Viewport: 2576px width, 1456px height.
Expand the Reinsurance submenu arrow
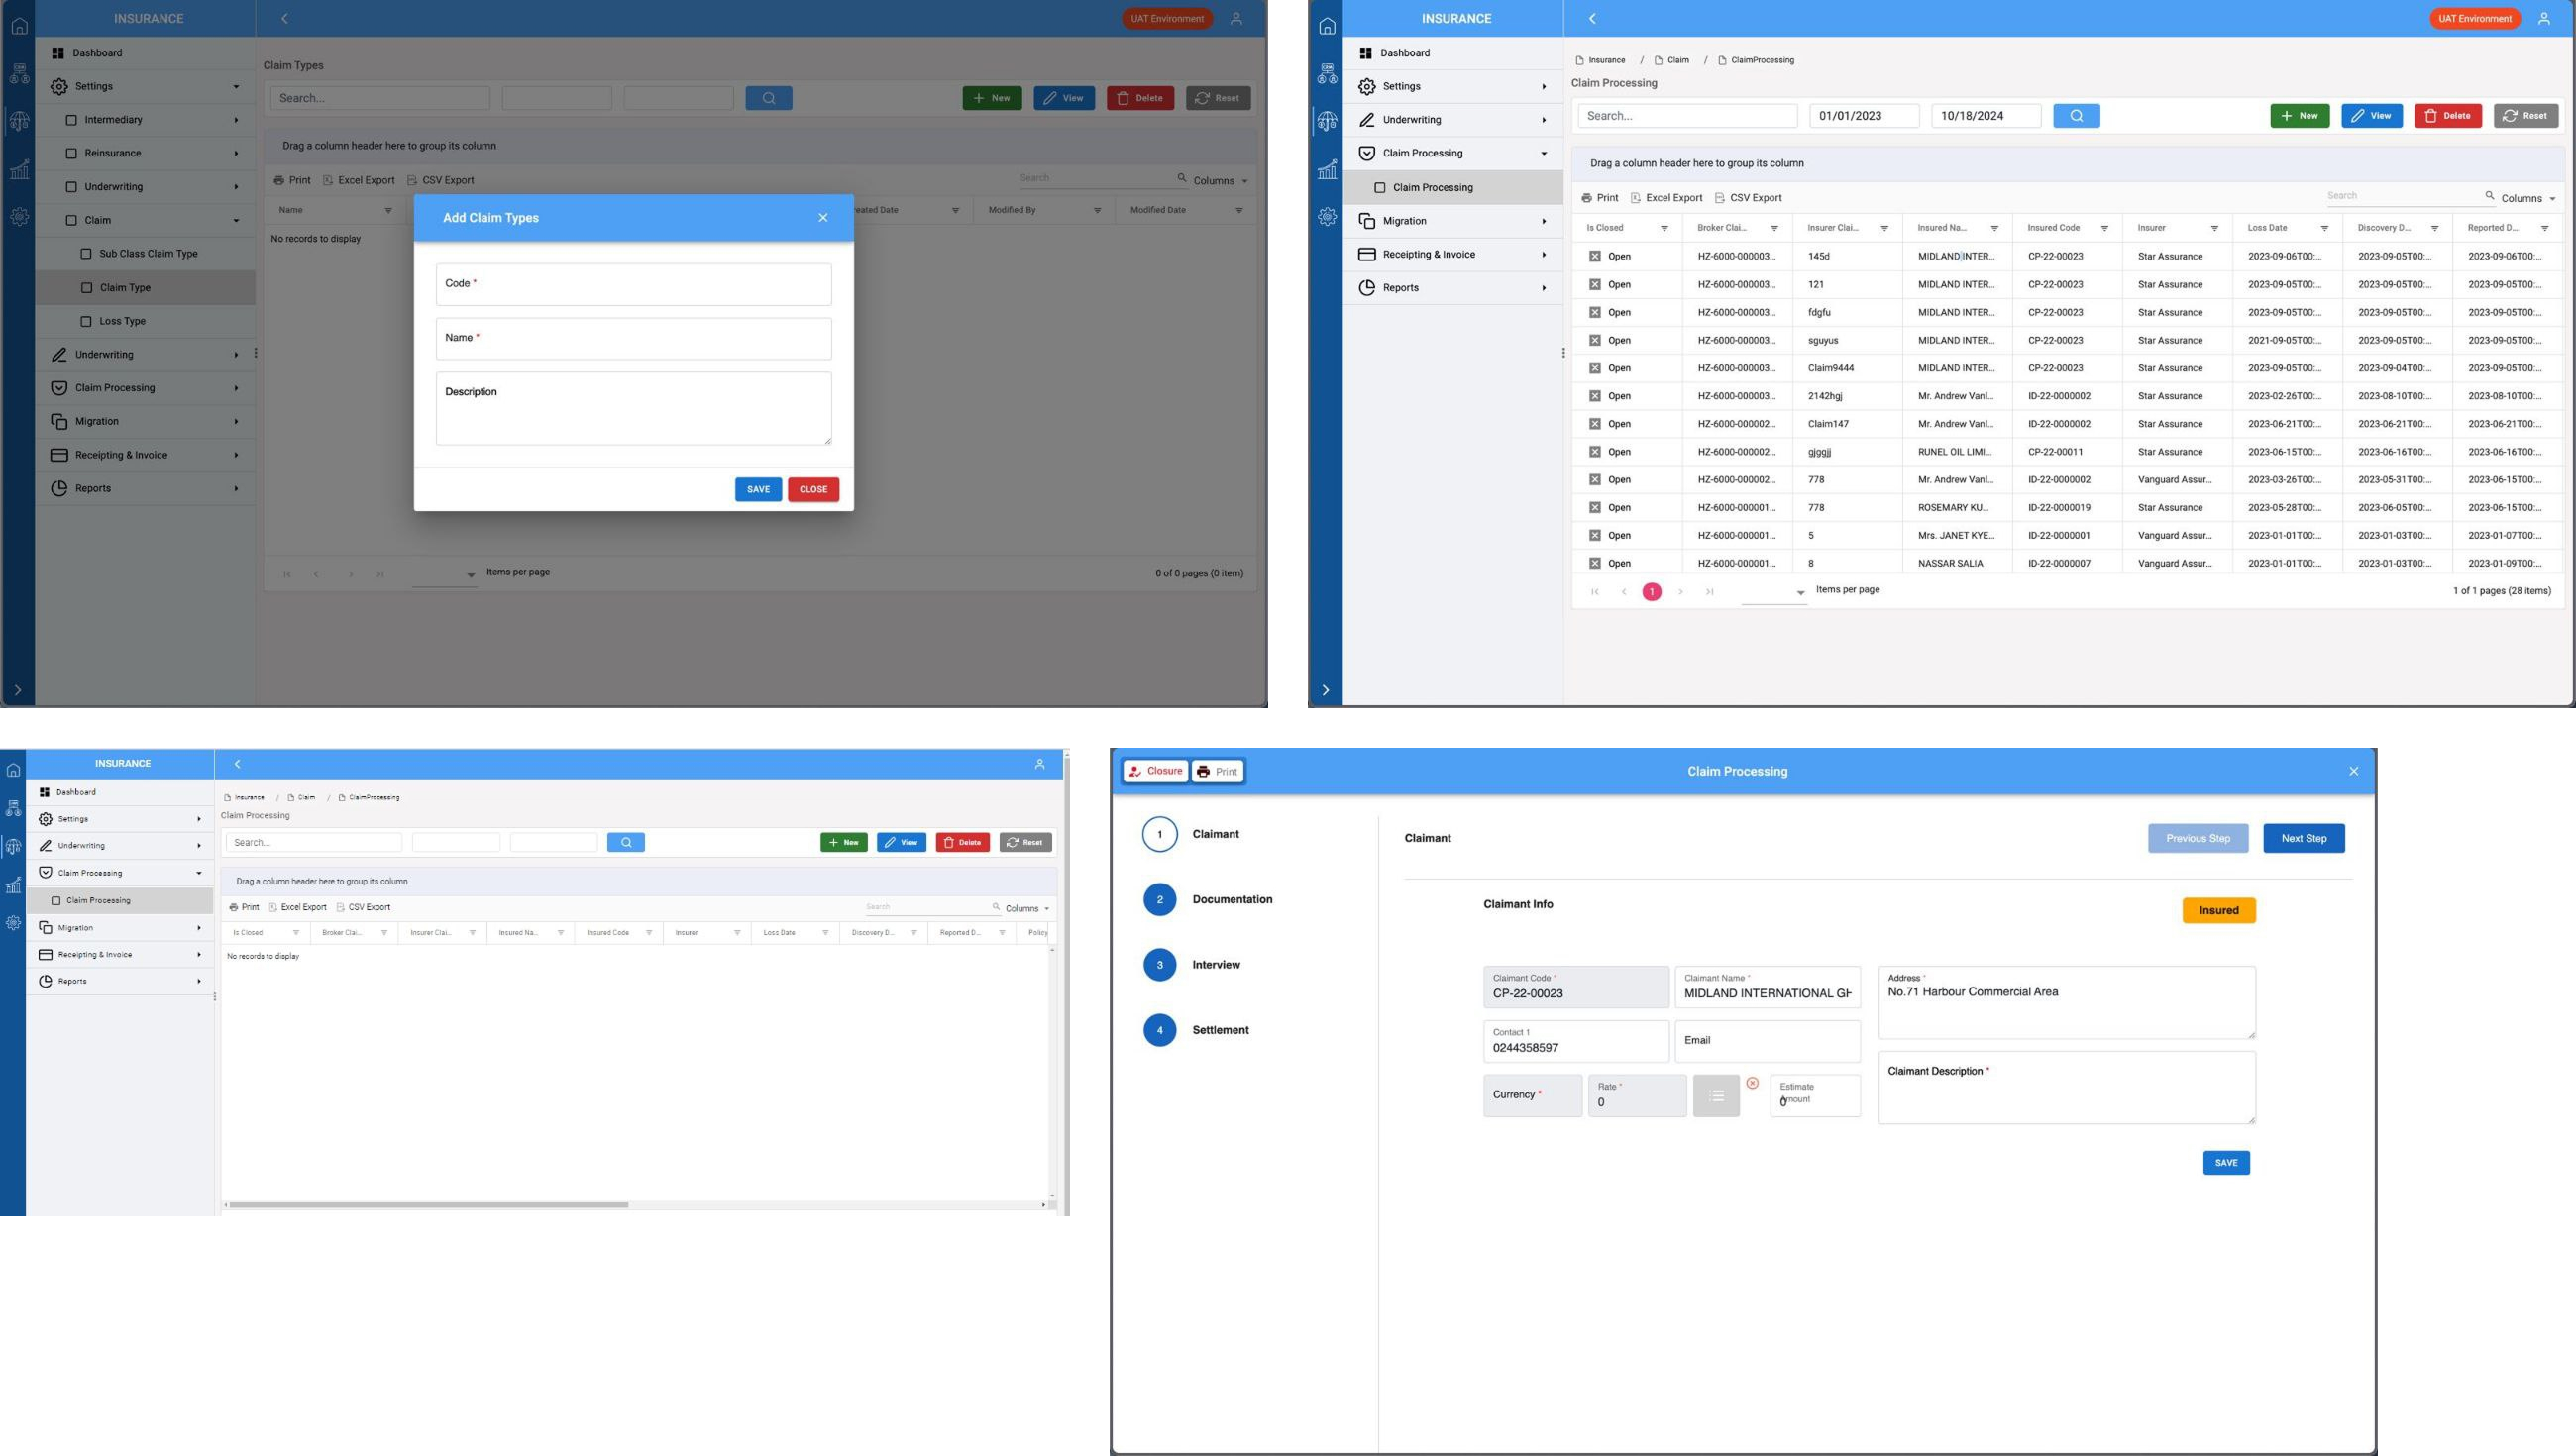point(236,154)
